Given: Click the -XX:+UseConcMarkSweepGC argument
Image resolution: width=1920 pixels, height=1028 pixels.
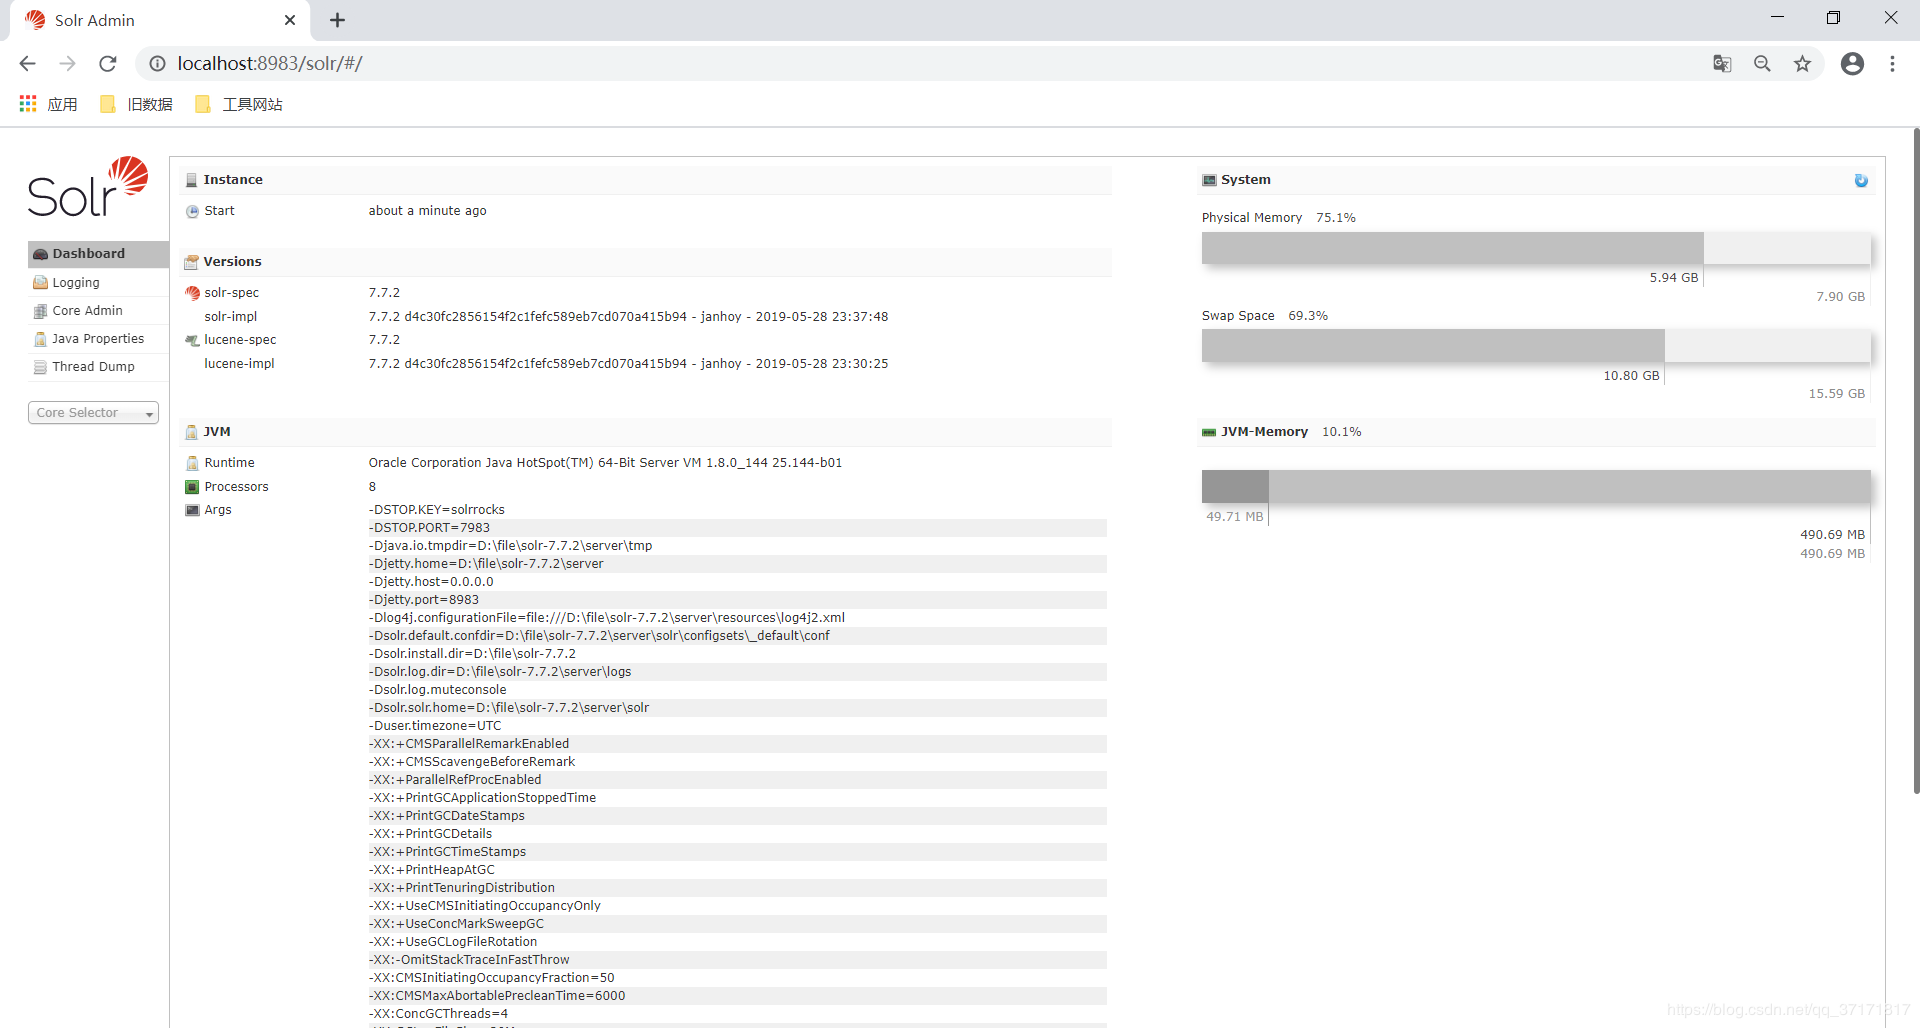Looking at the screenshot, I should 456,924.
